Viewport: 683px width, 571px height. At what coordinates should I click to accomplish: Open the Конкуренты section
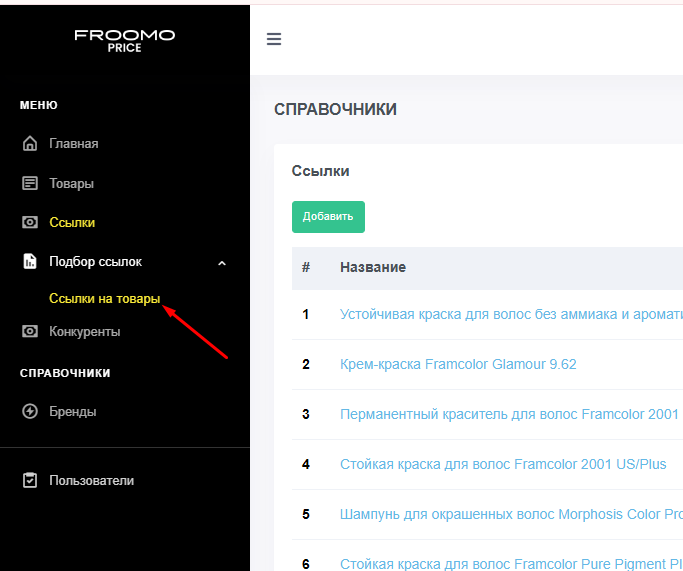(x=85, y=331)
